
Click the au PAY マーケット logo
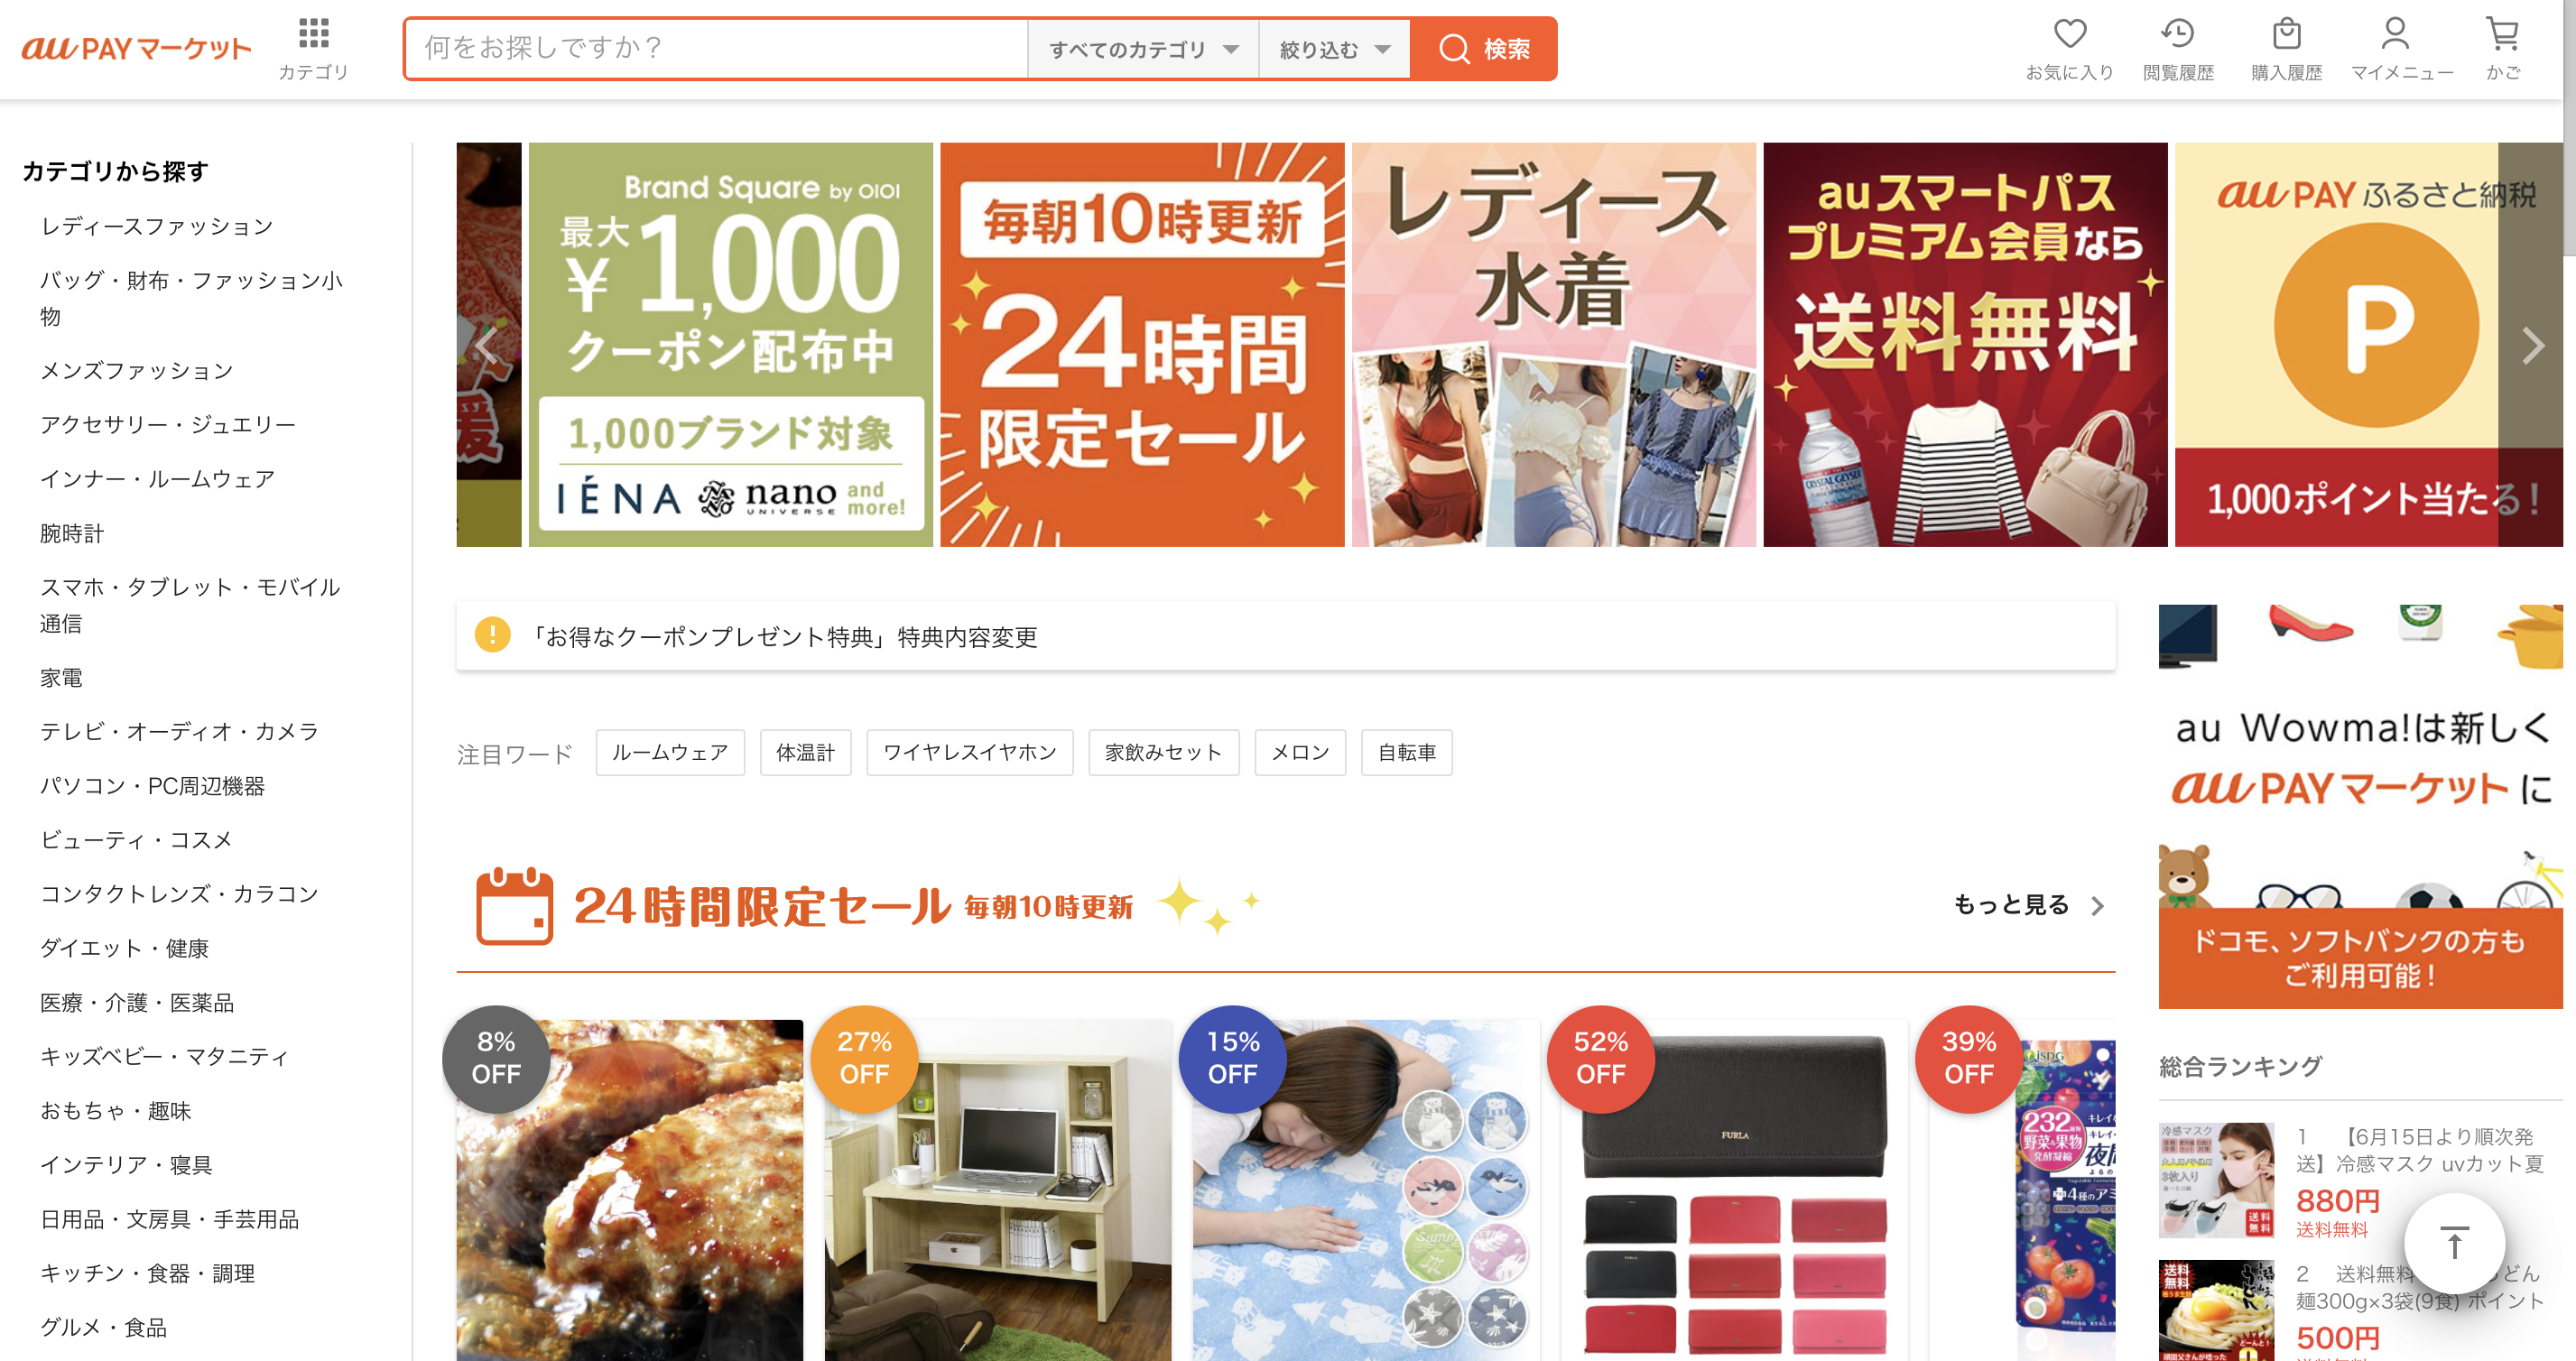(x=136, y=48)
